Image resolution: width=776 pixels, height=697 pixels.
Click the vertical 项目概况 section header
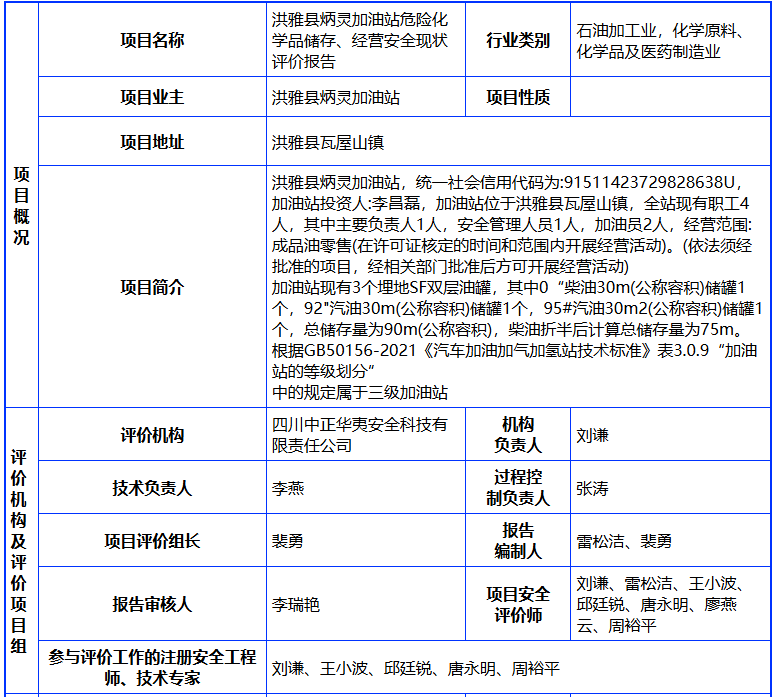[21, 205]
